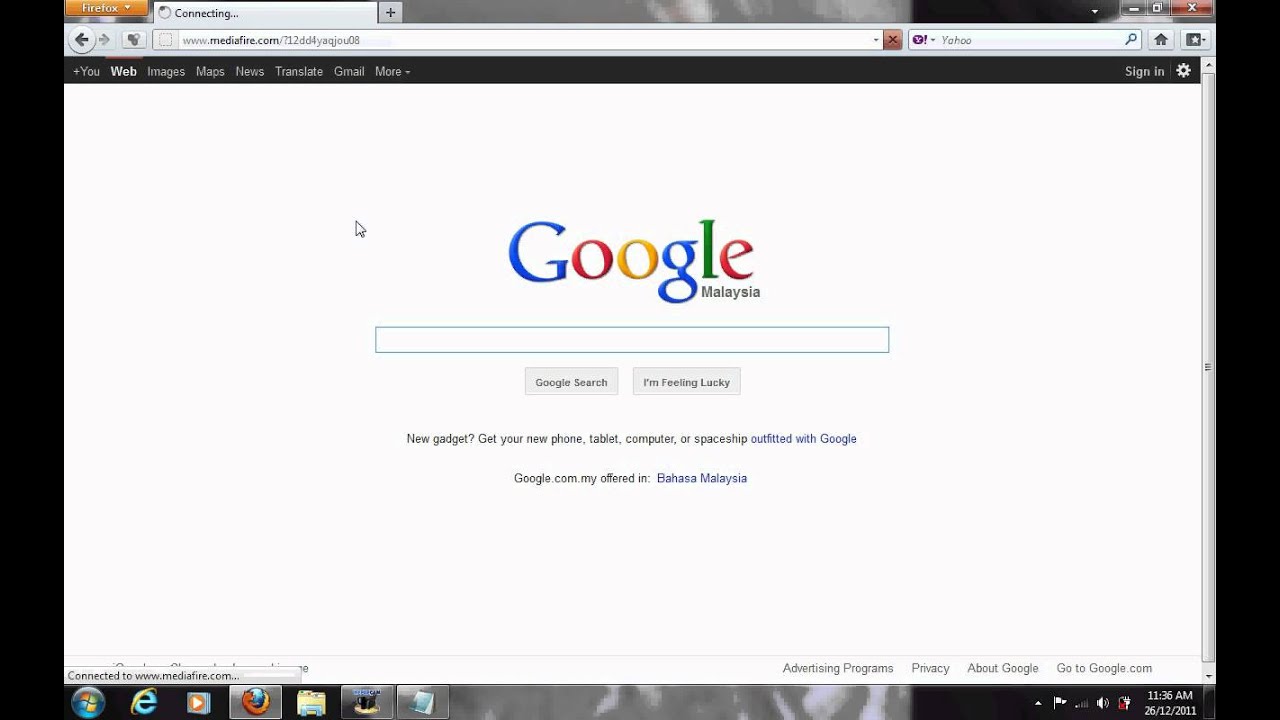Open Privacy footer link
The height and width of the screenshot is (720, 1280).
930,668
